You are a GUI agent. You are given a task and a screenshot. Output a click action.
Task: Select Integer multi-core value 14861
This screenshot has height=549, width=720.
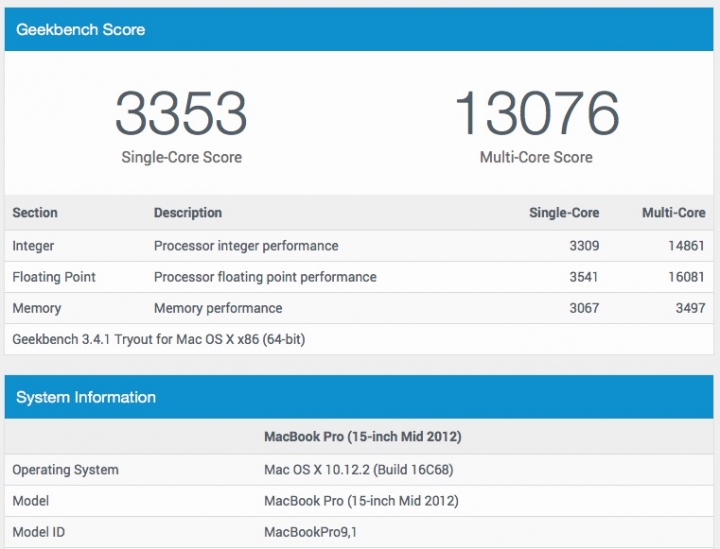click(x=686, y=246)
